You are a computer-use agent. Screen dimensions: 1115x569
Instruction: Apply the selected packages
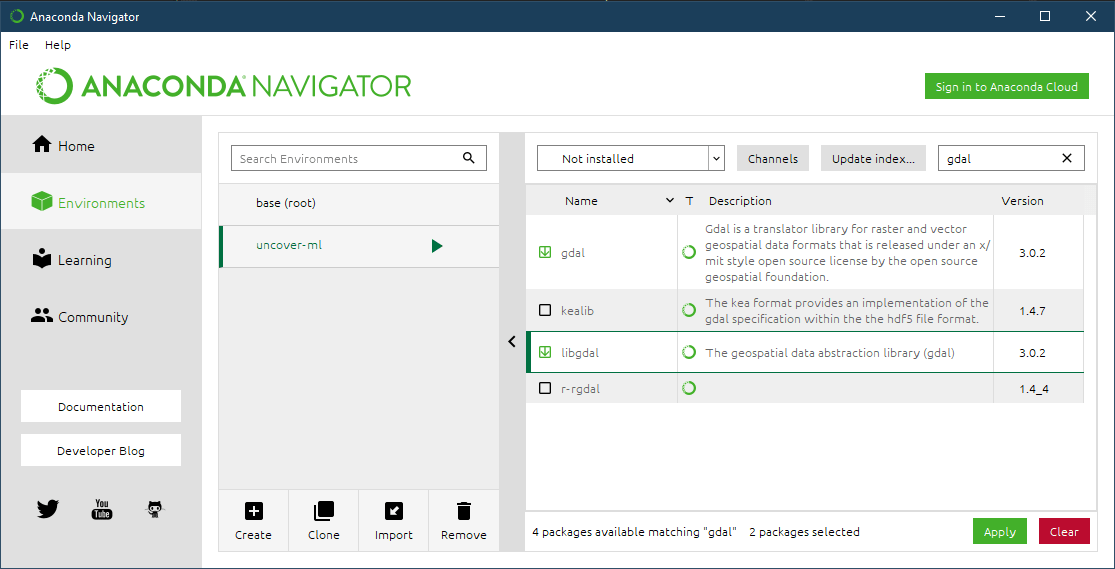coord(1000,531)
